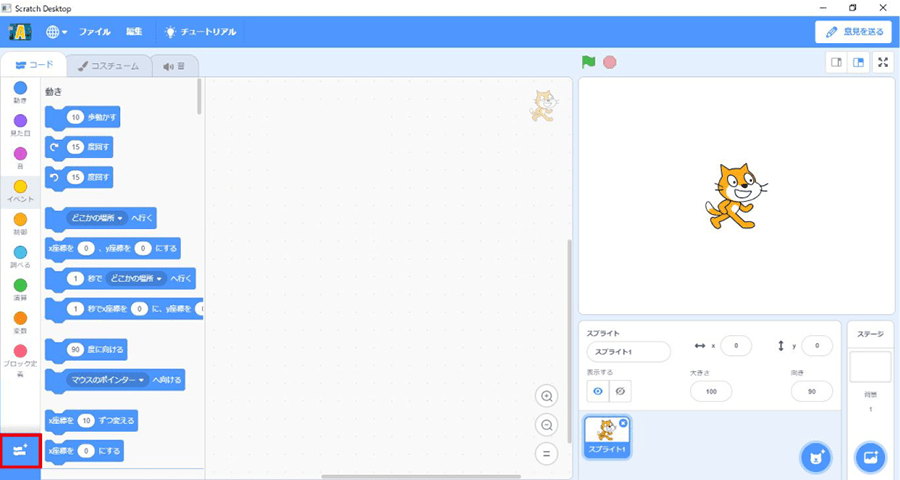The width and height of the screenshot is (900, 480).
Task: Click the workspace horizontal scrollbar
Action: 421,476
